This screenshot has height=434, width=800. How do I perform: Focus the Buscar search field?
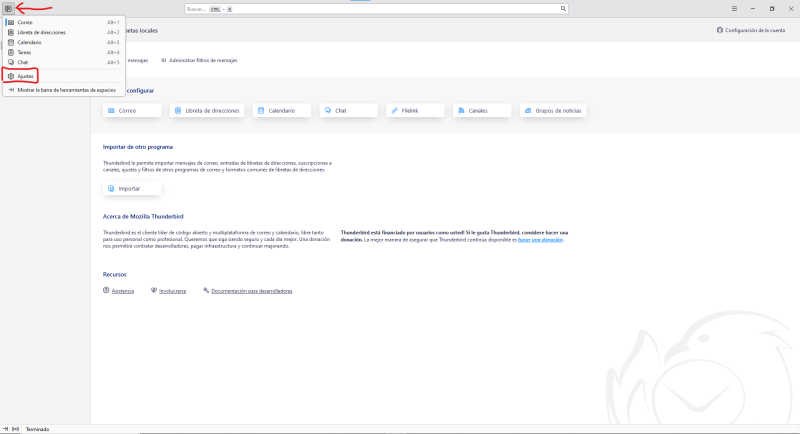pos(376,9)
